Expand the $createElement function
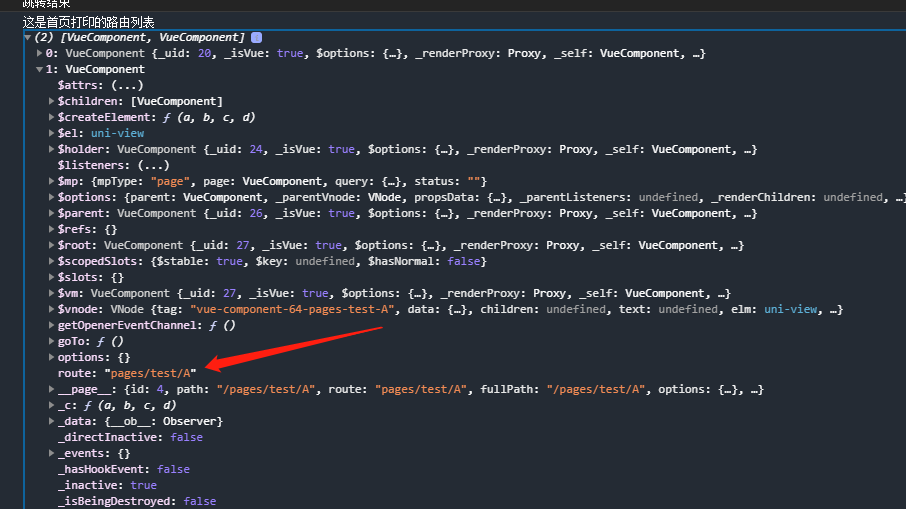The height and width of the screenshot is (509, 906). [51, 117]
